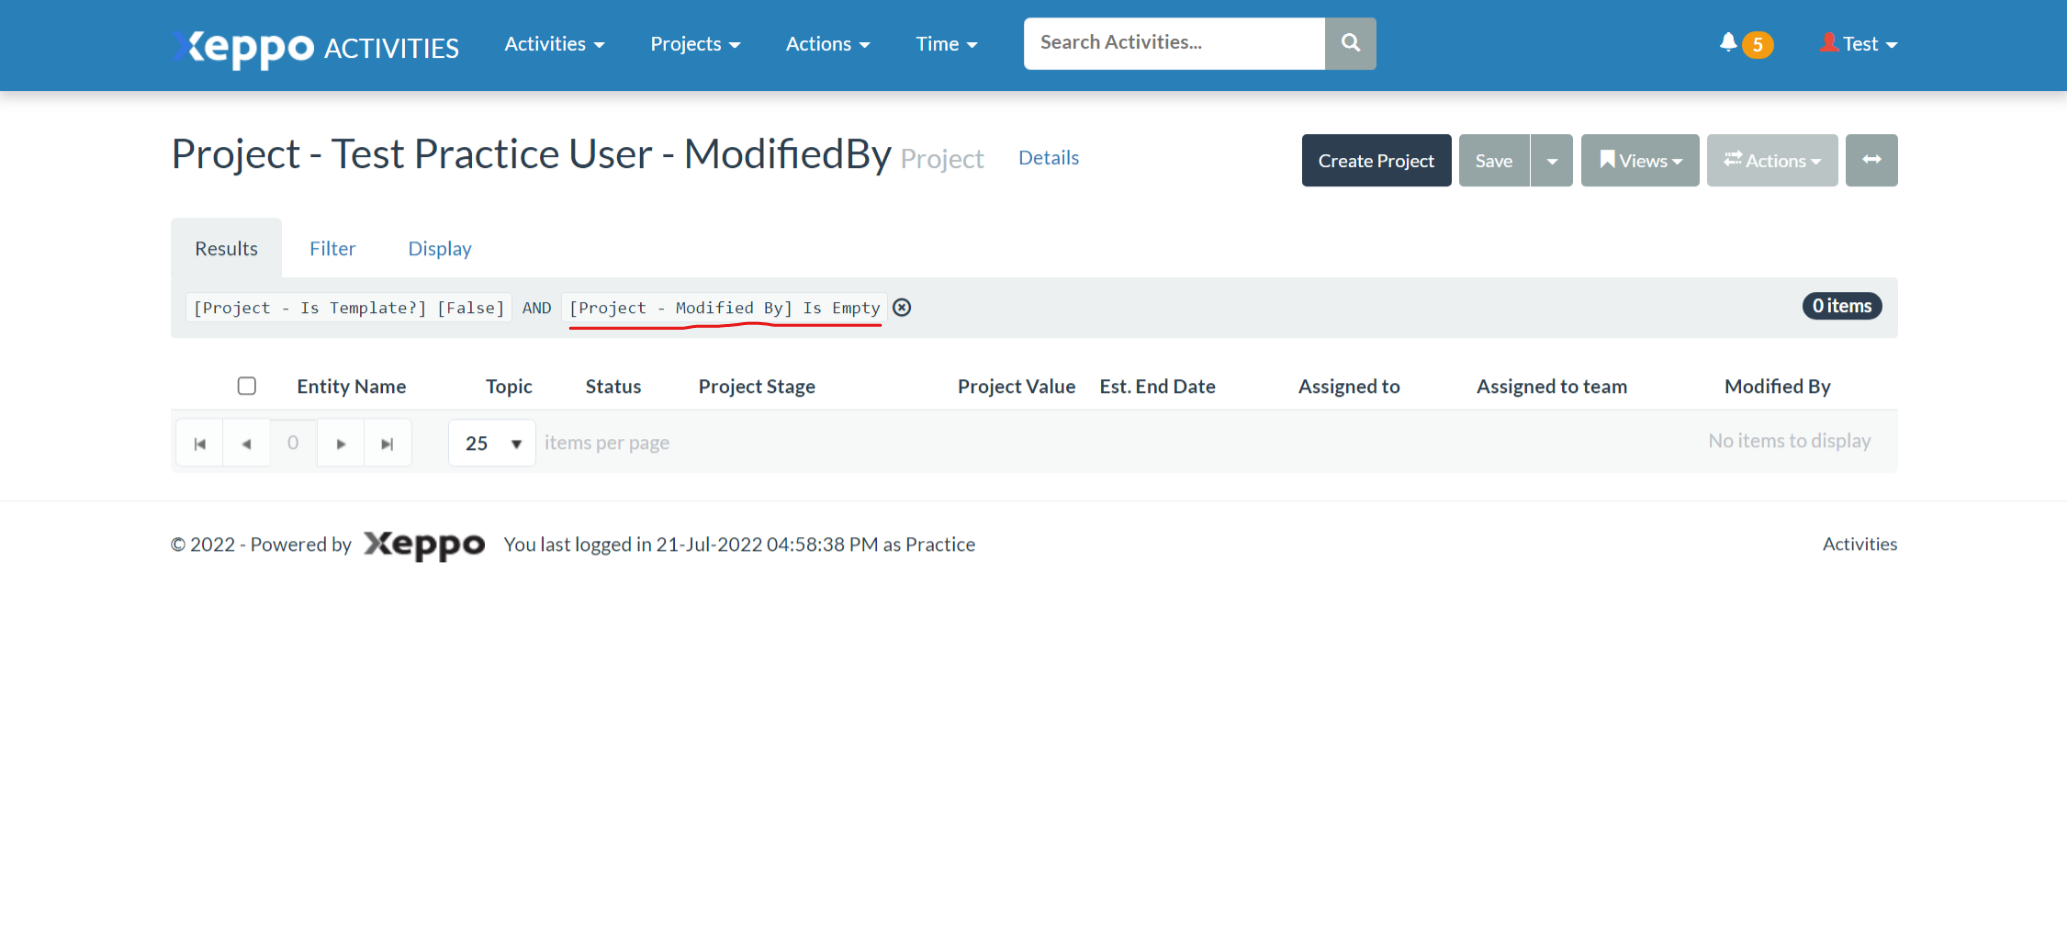2067x926 pixels.
Task: Toggle full-width layout arrows button
Action: point(1871,160)
